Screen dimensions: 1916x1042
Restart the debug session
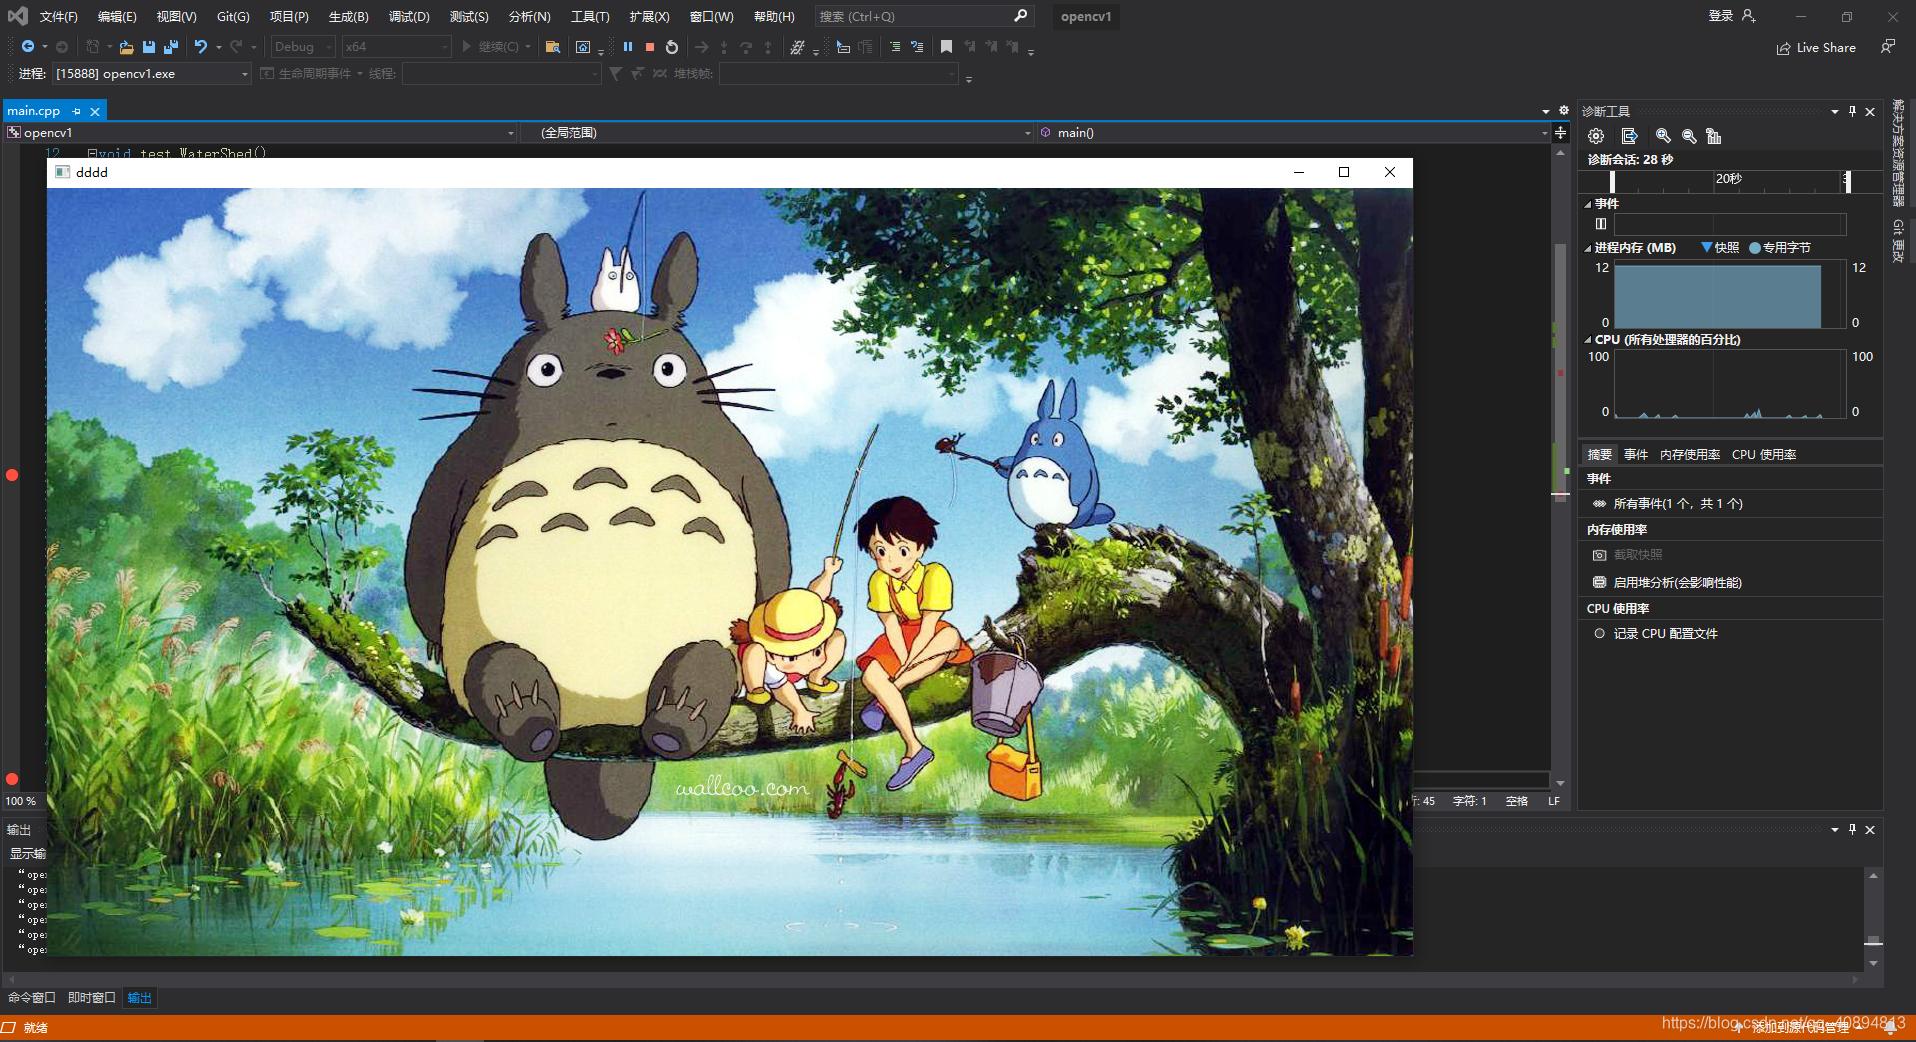tap(671, 46)
